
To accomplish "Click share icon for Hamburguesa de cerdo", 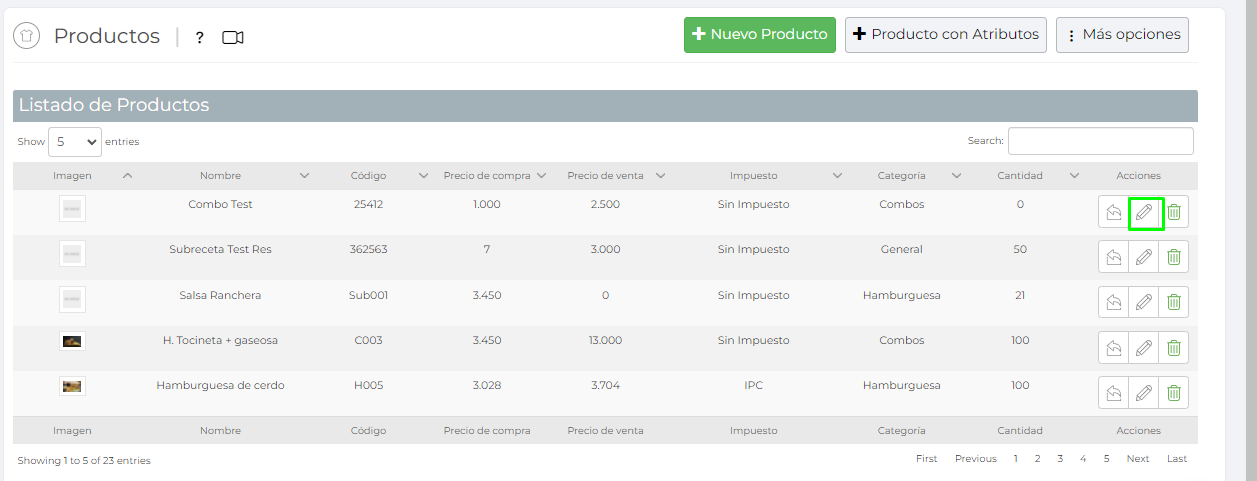I will (1114, 393).
